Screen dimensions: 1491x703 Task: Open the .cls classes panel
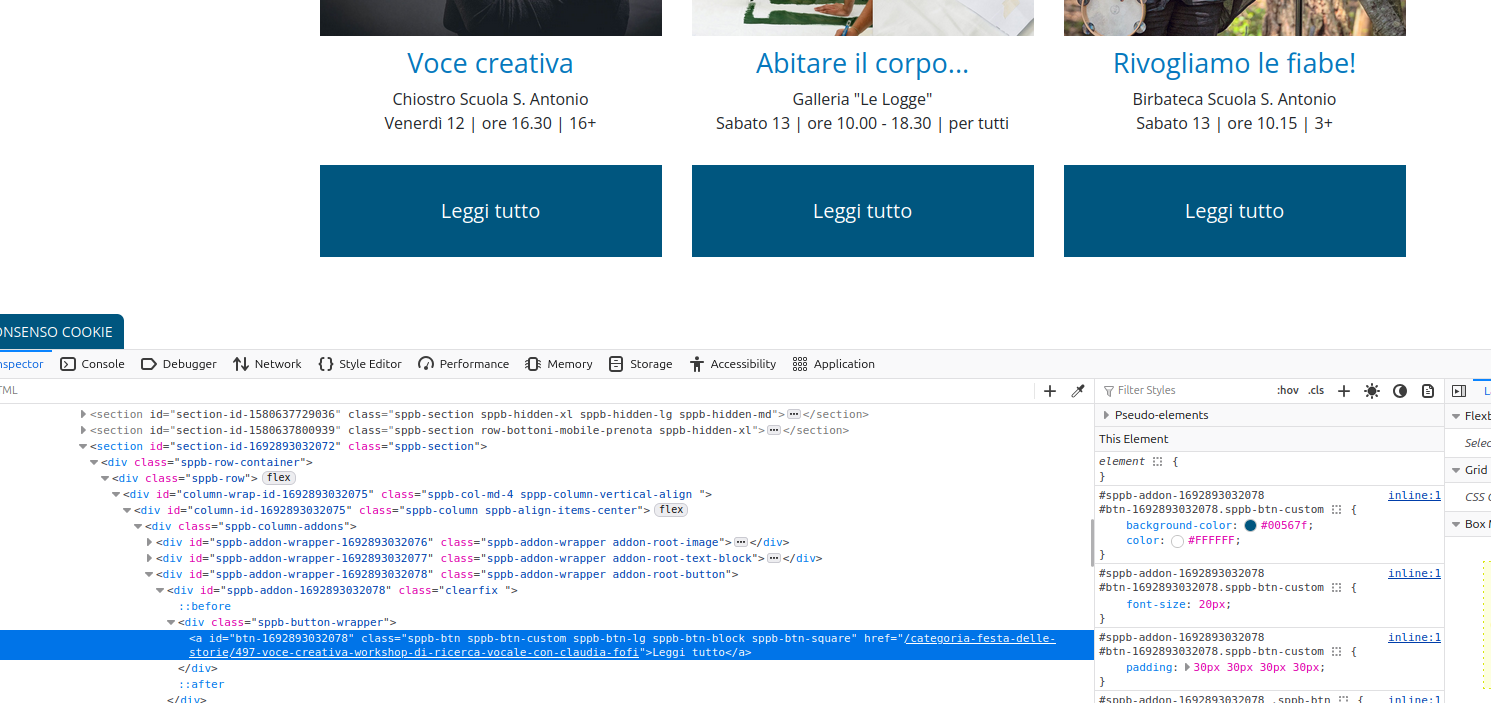point(1316,391)
